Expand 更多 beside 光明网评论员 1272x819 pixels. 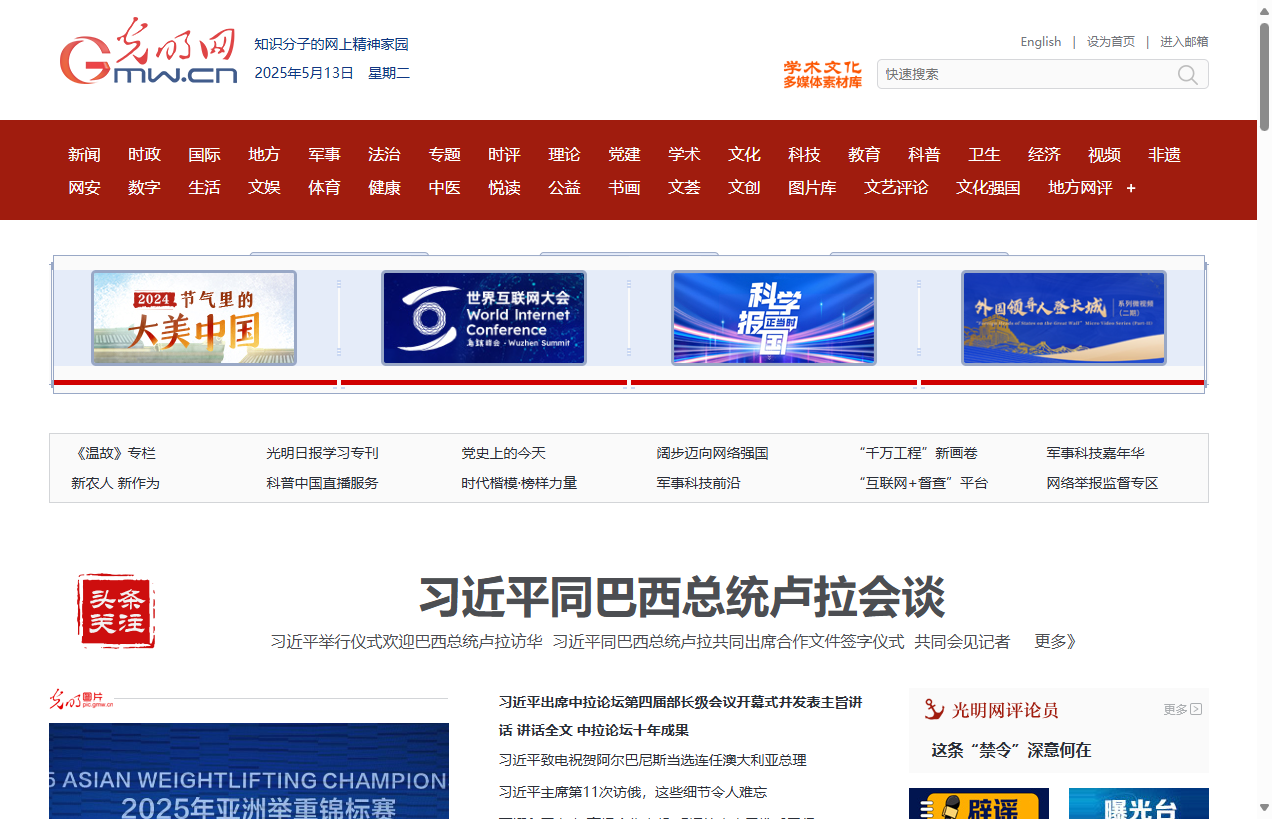[1182, 709]
